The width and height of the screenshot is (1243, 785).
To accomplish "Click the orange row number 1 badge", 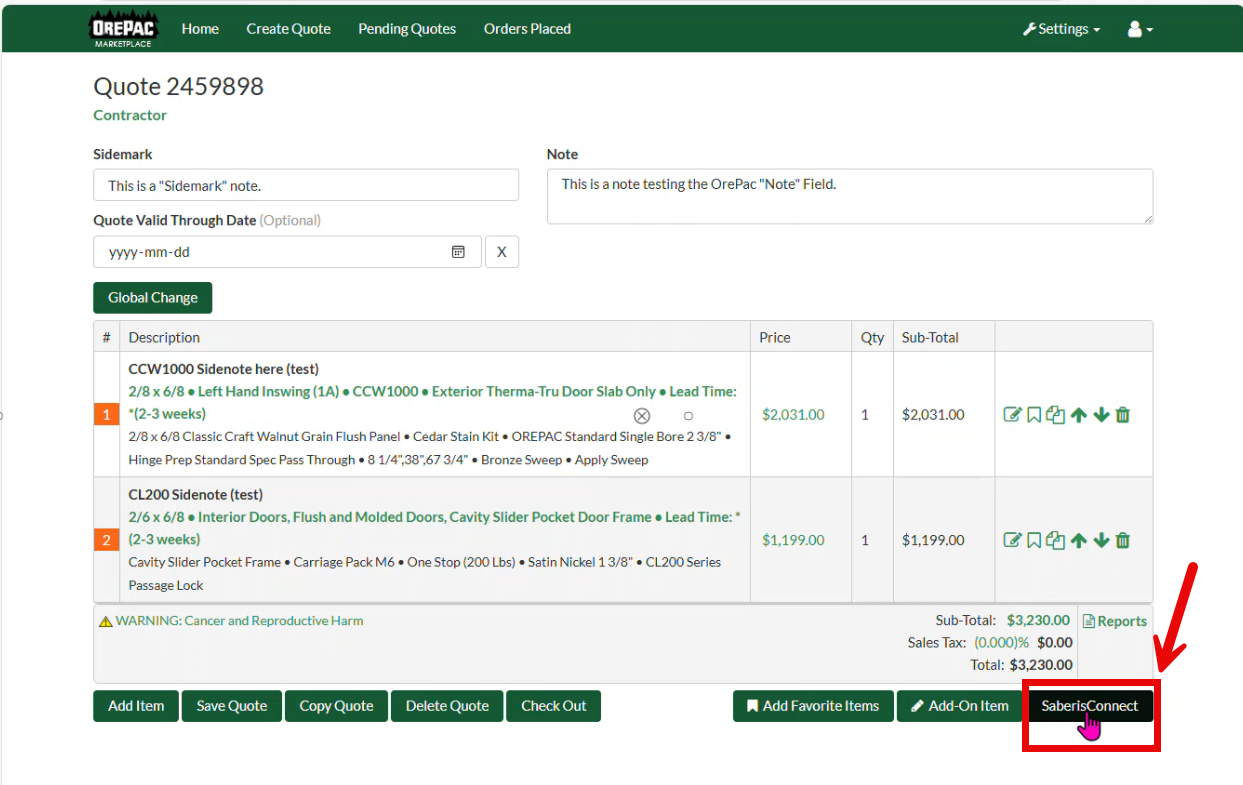I will coord(106,415).
